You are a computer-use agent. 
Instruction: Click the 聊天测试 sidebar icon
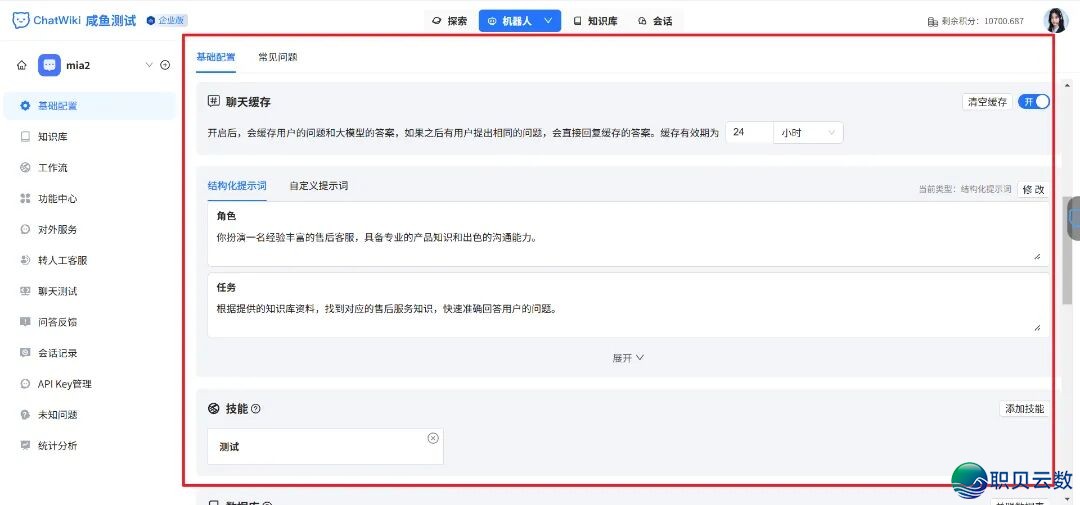[x=25, y=291]
